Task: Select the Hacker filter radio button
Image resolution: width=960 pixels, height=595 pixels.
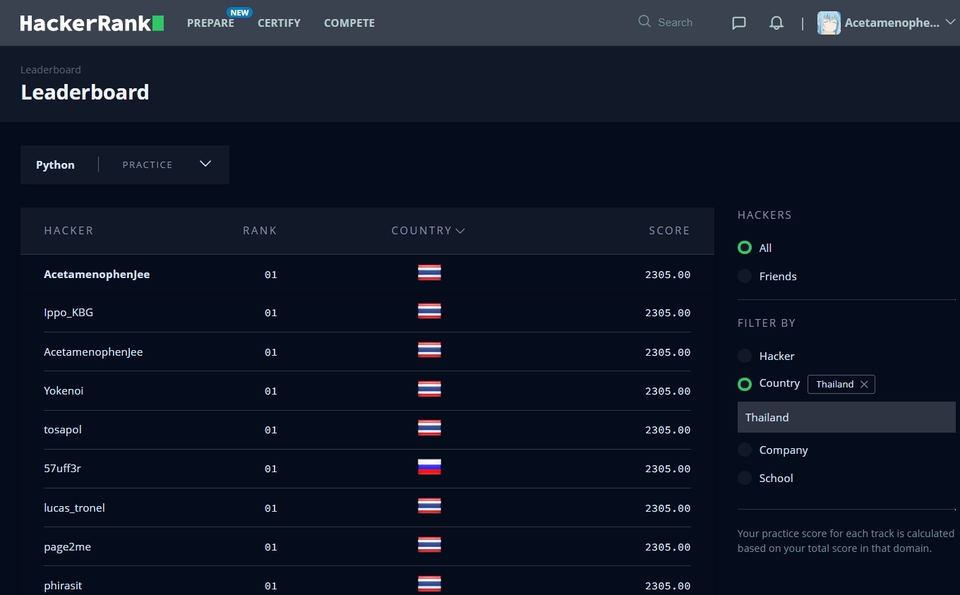Action: tap(744, 356)
